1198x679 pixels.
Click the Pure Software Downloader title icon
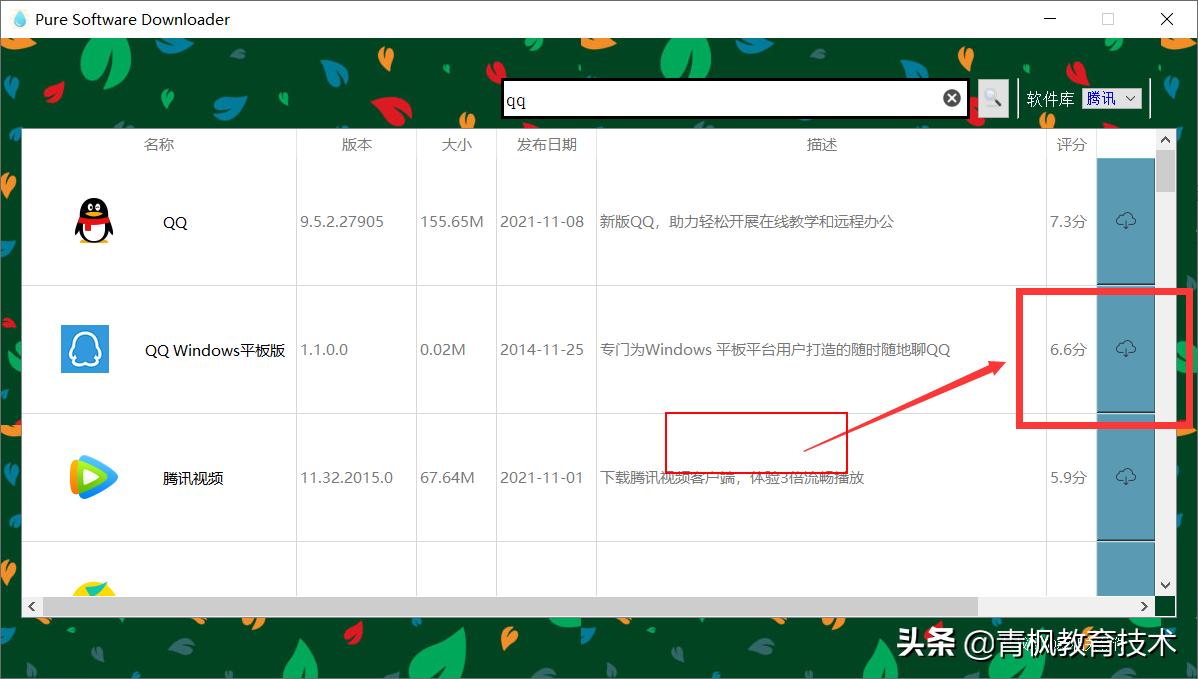point(20,19)
